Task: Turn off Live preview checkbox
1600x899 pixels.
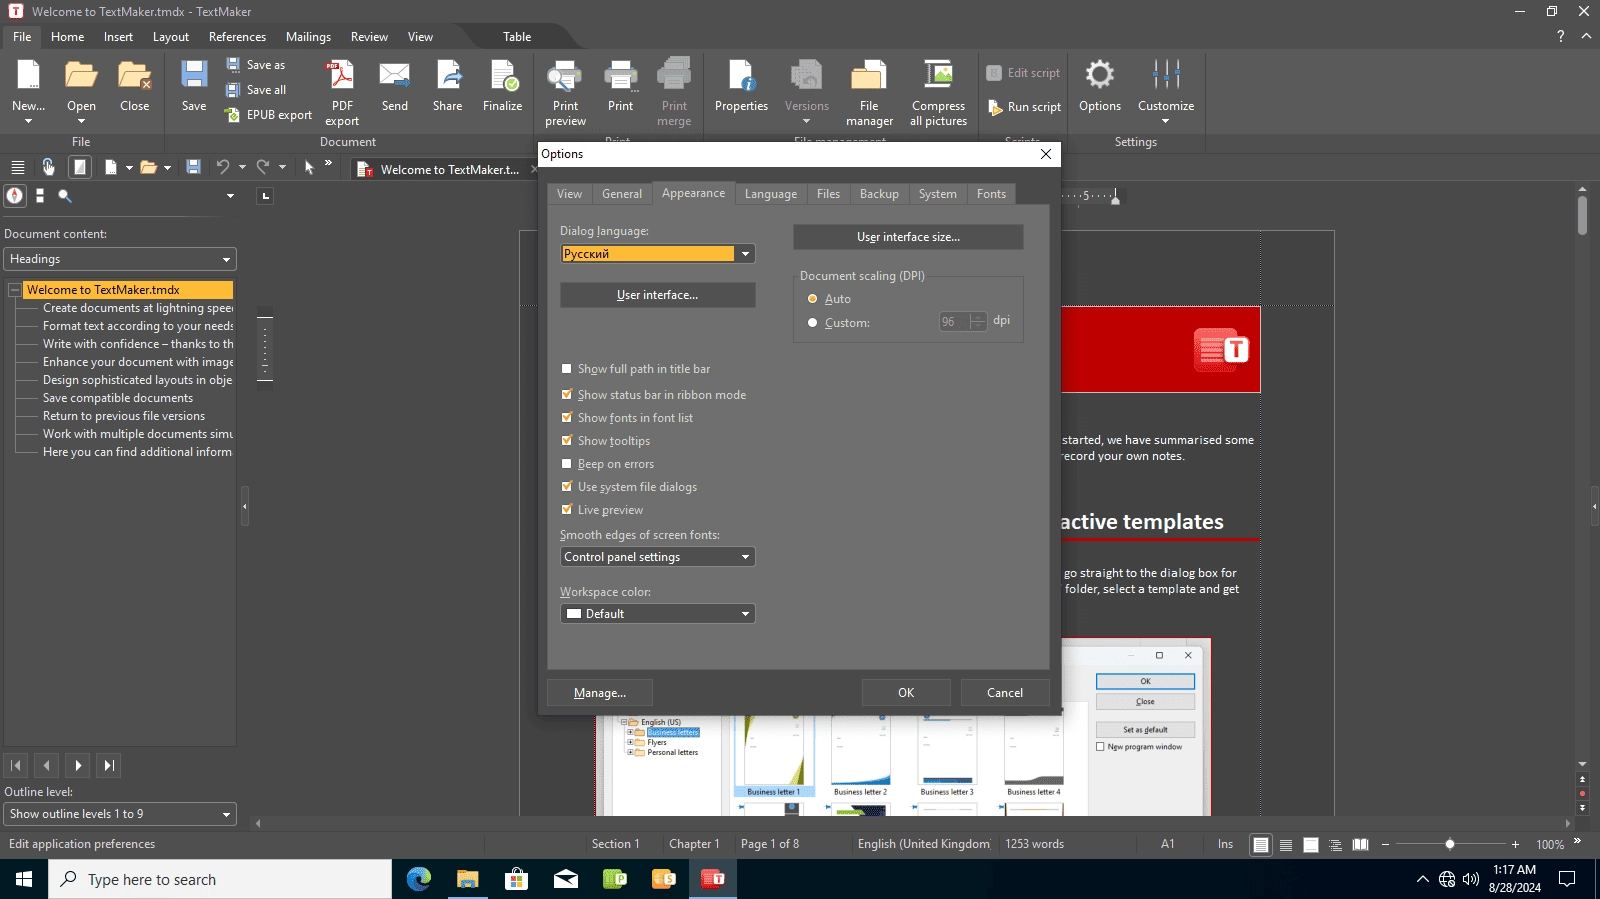Action: tap(567, 510)
